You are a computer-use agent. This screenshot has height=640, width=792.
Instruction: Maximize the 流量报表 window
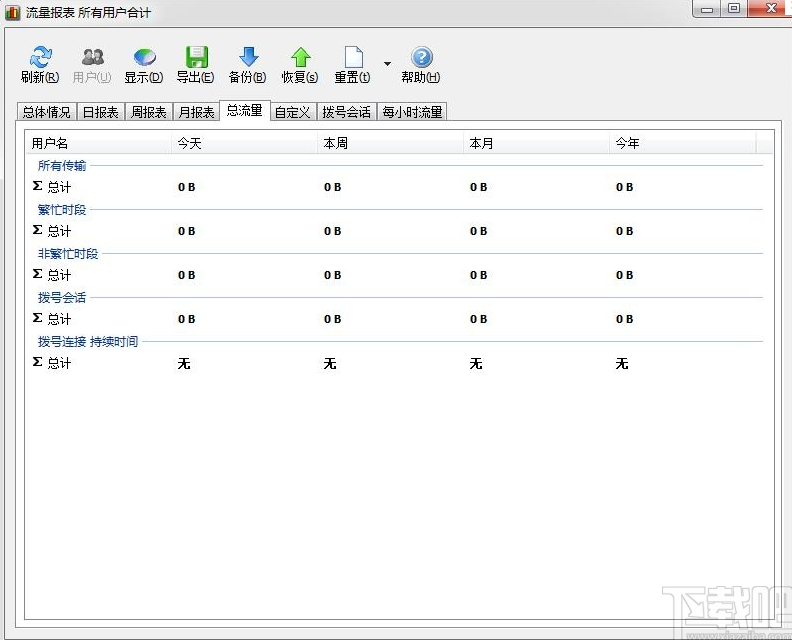click(x=733, y=9)
